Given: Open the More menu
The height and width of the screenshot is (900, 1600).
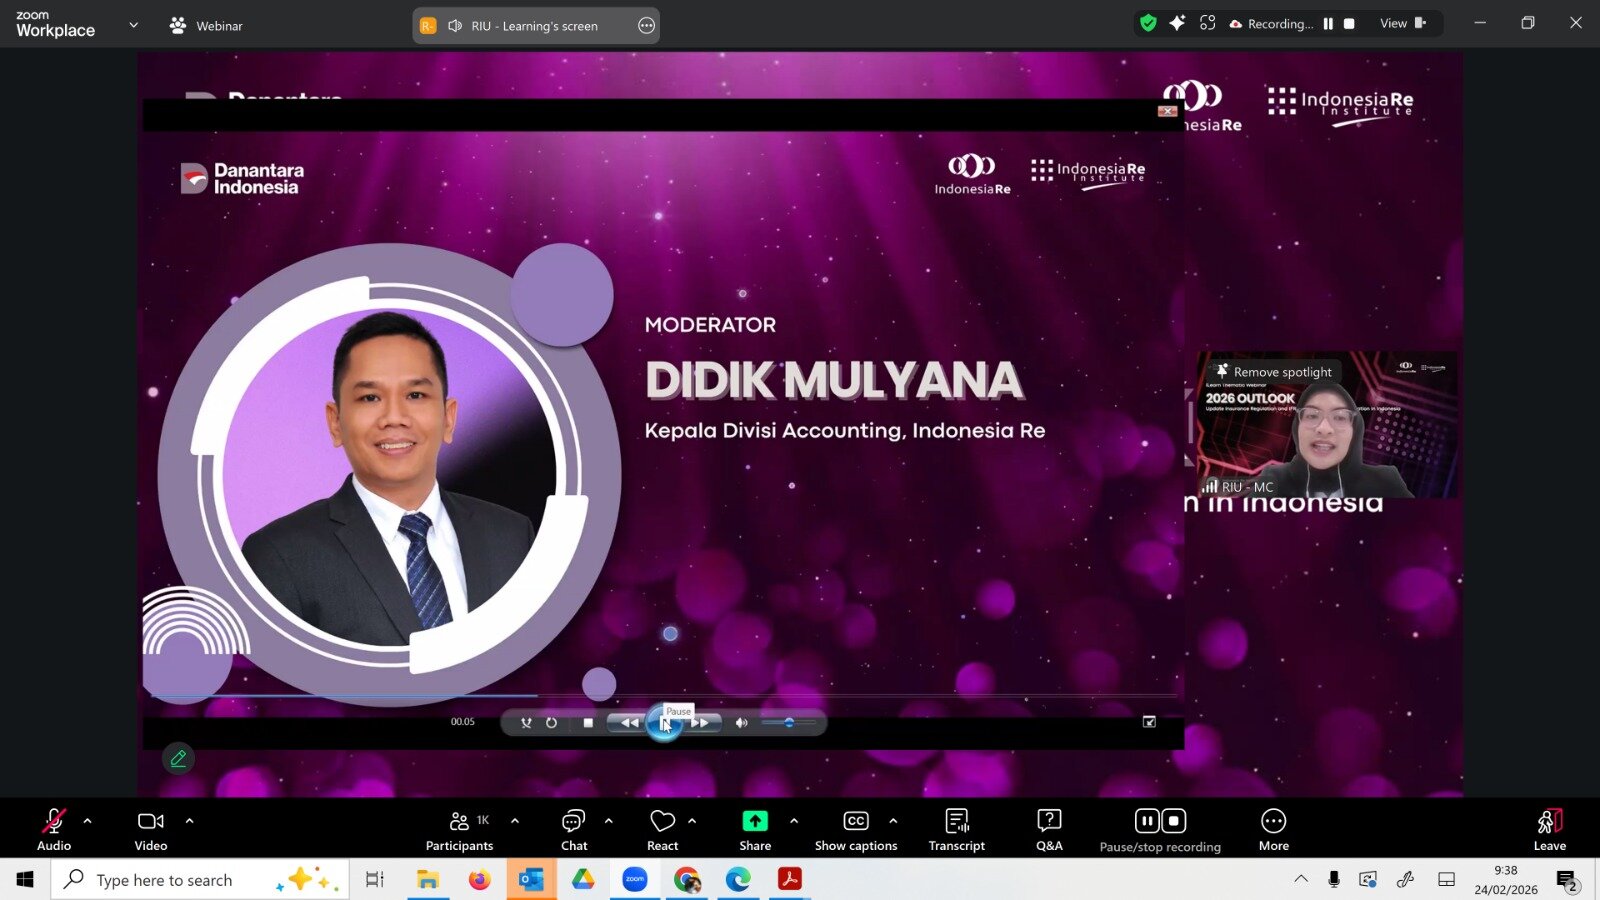Looking at the screenshot, I should tap(1273, 829).
